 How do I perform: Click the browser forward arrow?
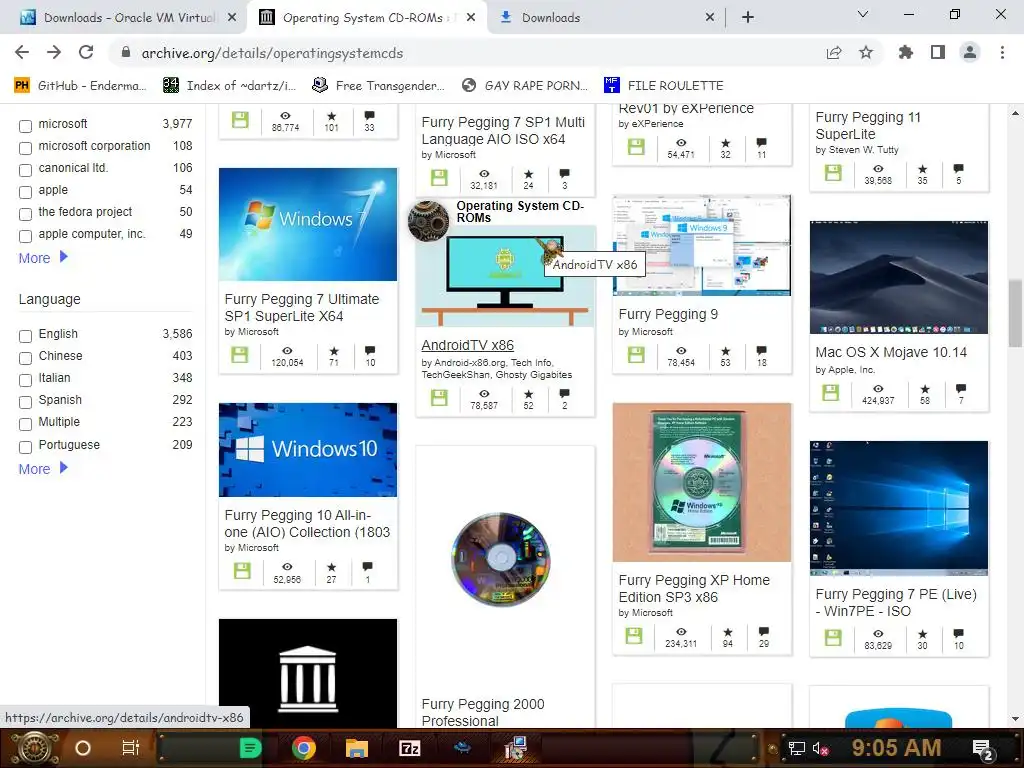coord(54,52)
